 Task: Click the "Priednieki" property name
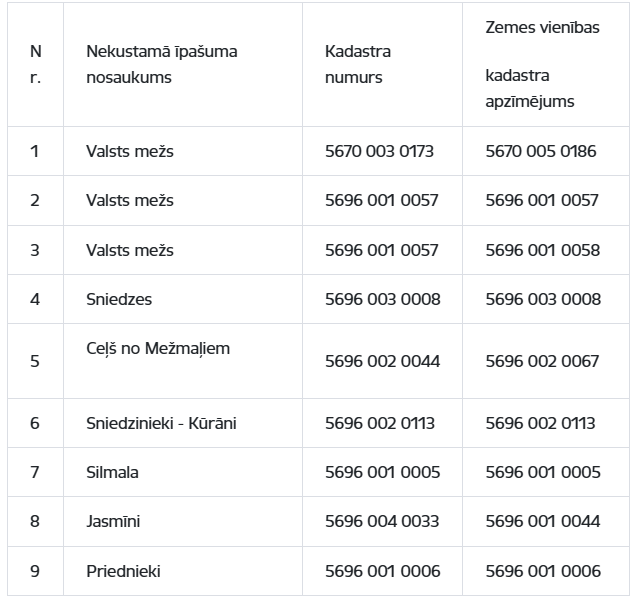click(x=123, y=572)
